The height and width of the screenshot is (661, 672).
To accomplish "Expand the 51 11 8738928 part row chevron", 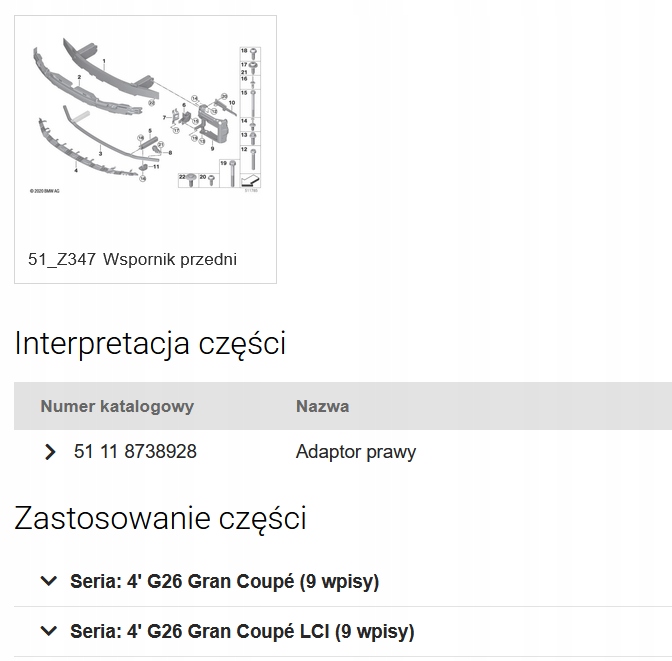I will coord(50,452).
